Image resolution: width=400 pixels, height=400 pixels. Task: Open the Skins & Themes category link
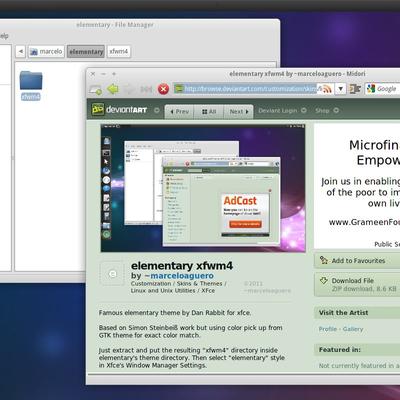point(199,283)
